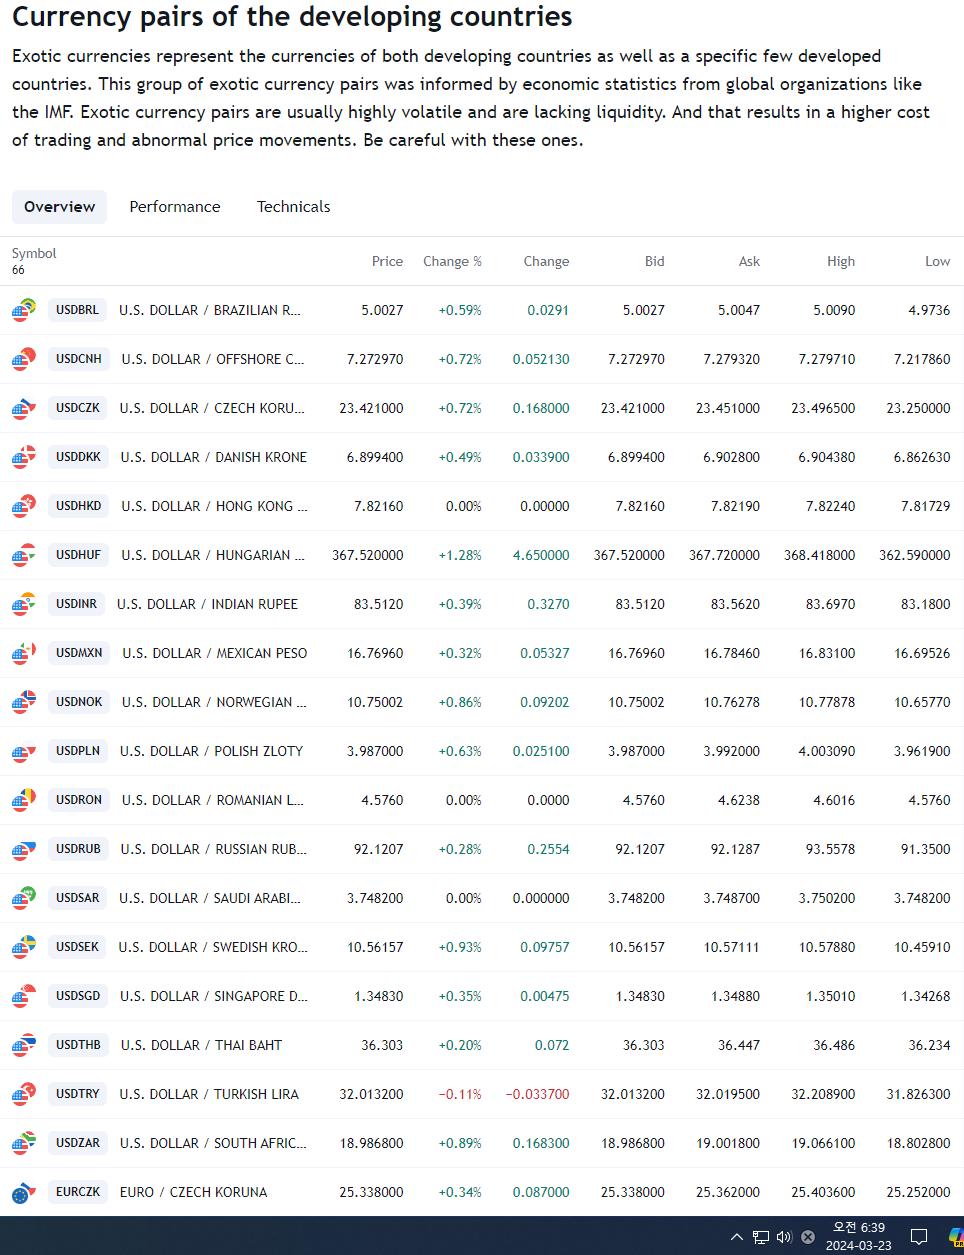Viewport: 964px width, 1255px height.
Task: Click the USDSAR flag pair icon
Action: (24, 898)
